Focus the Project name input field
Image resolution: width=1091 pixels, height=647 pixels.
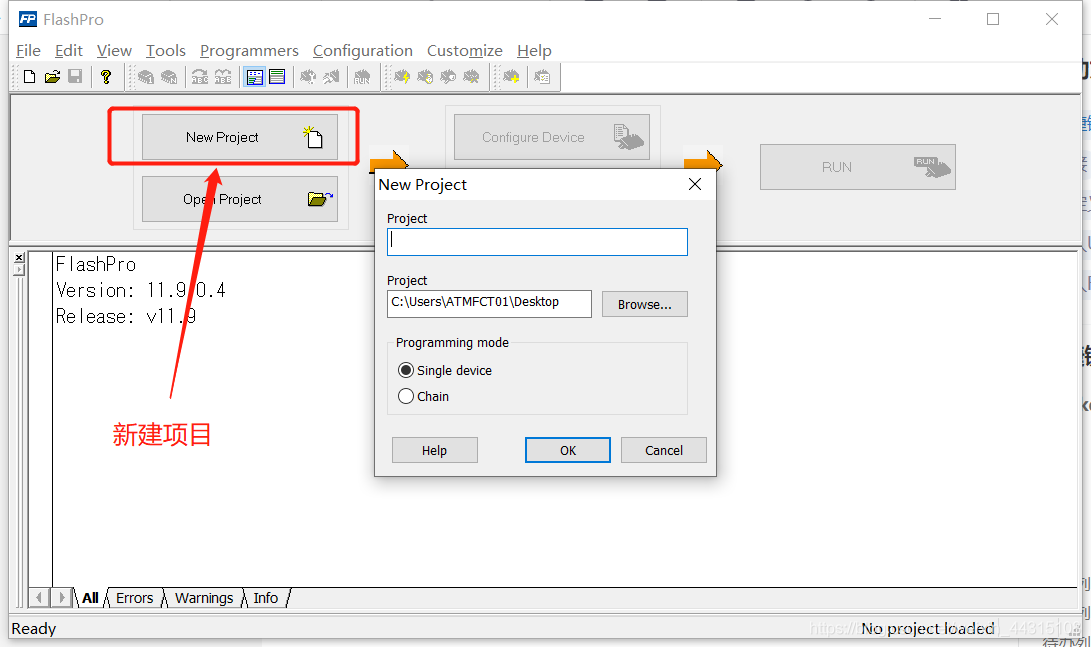point(537,242)
